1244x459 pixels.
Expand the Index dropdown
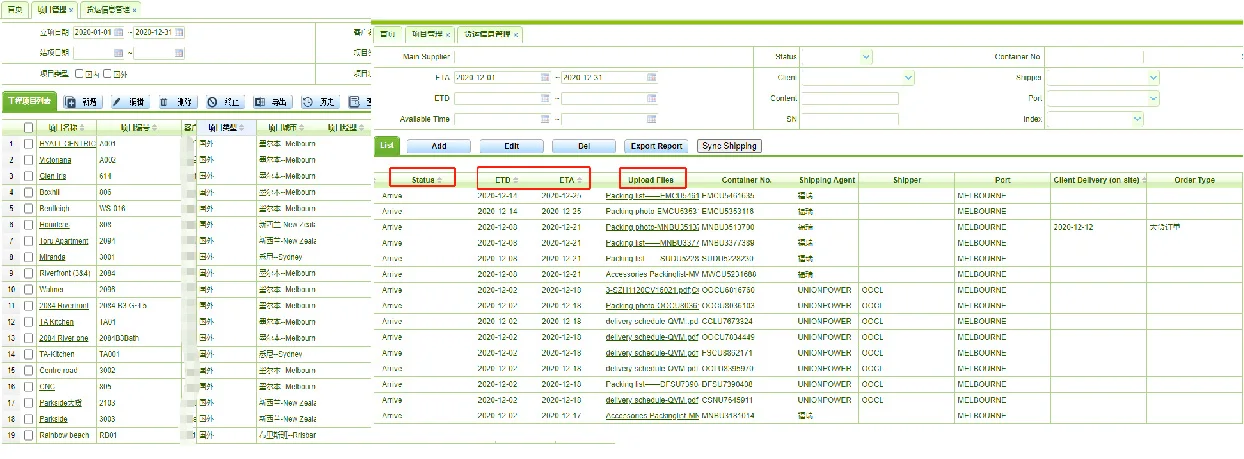pyautogui.click(x=1137, y=119)
